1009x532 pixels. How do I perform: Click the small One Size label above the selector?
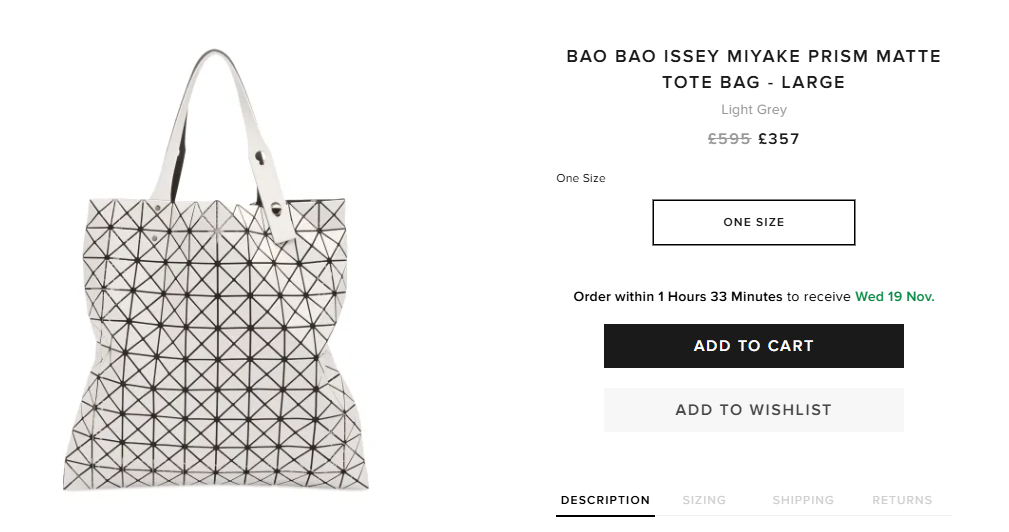pos(581,178)
